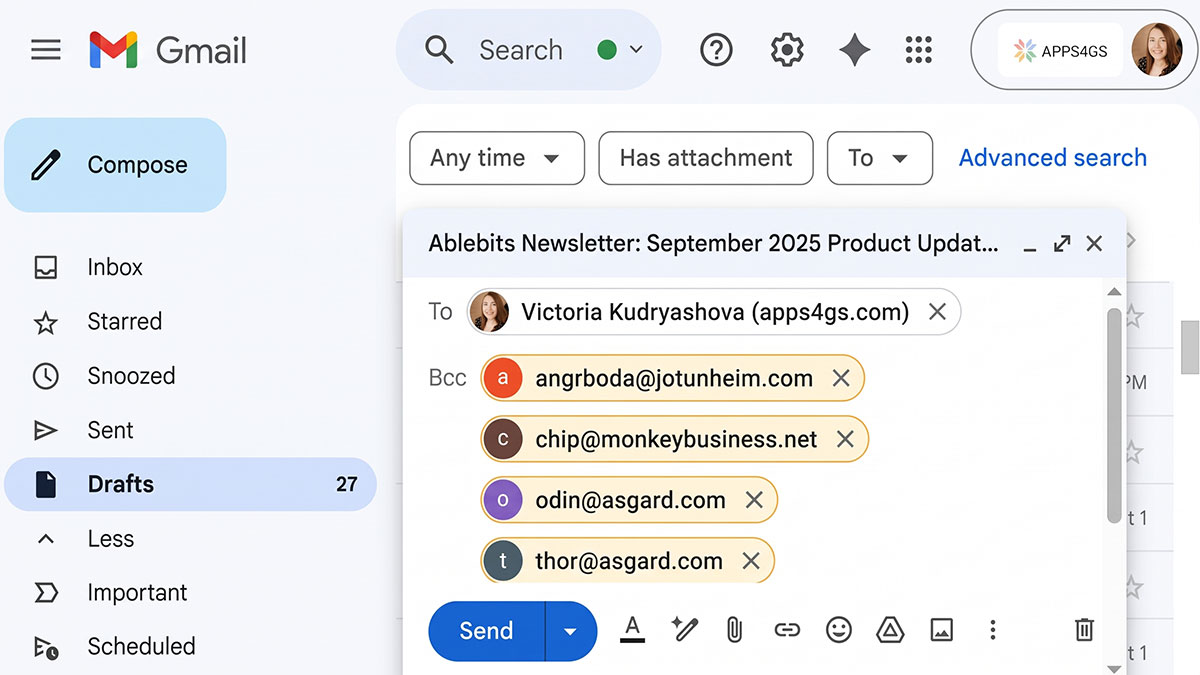Open the Google apps grid
The image size is (1200, 675).
point(918,50)
